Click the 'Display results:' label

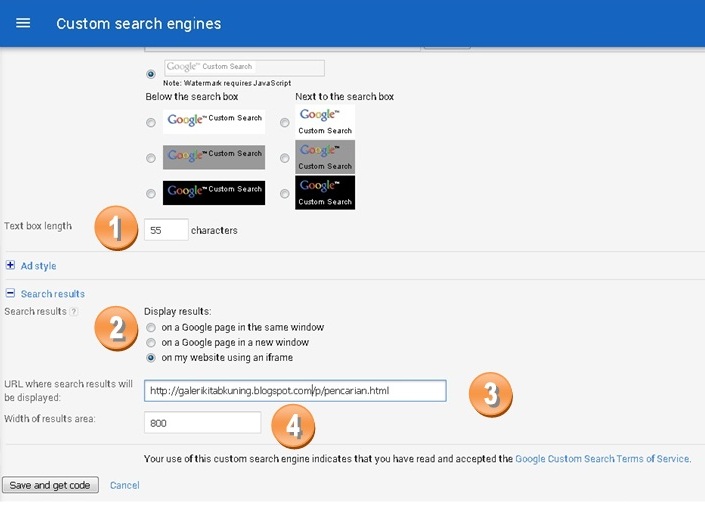[178, 311]
